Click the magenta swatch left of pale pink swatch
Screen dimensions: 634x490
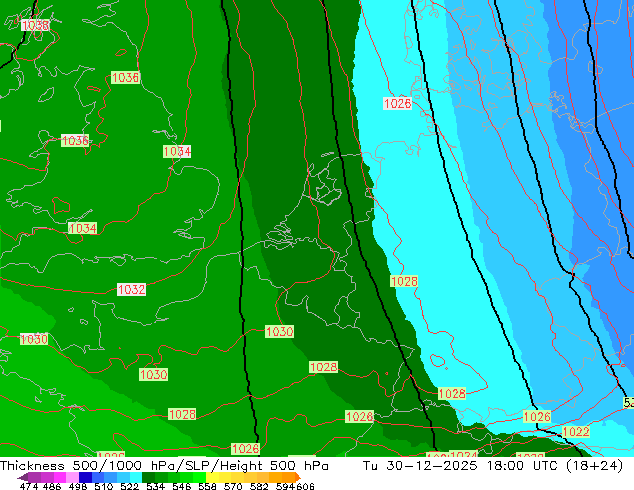(x=60, y=477)
